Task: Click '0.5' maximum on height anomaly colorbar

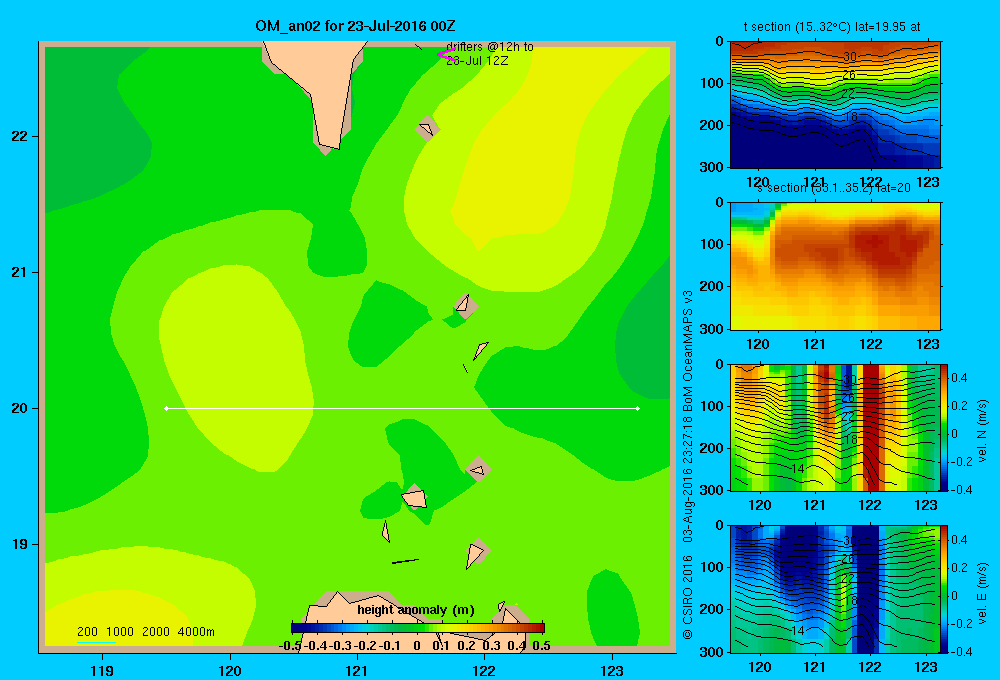Action: (x=541, y=646)
